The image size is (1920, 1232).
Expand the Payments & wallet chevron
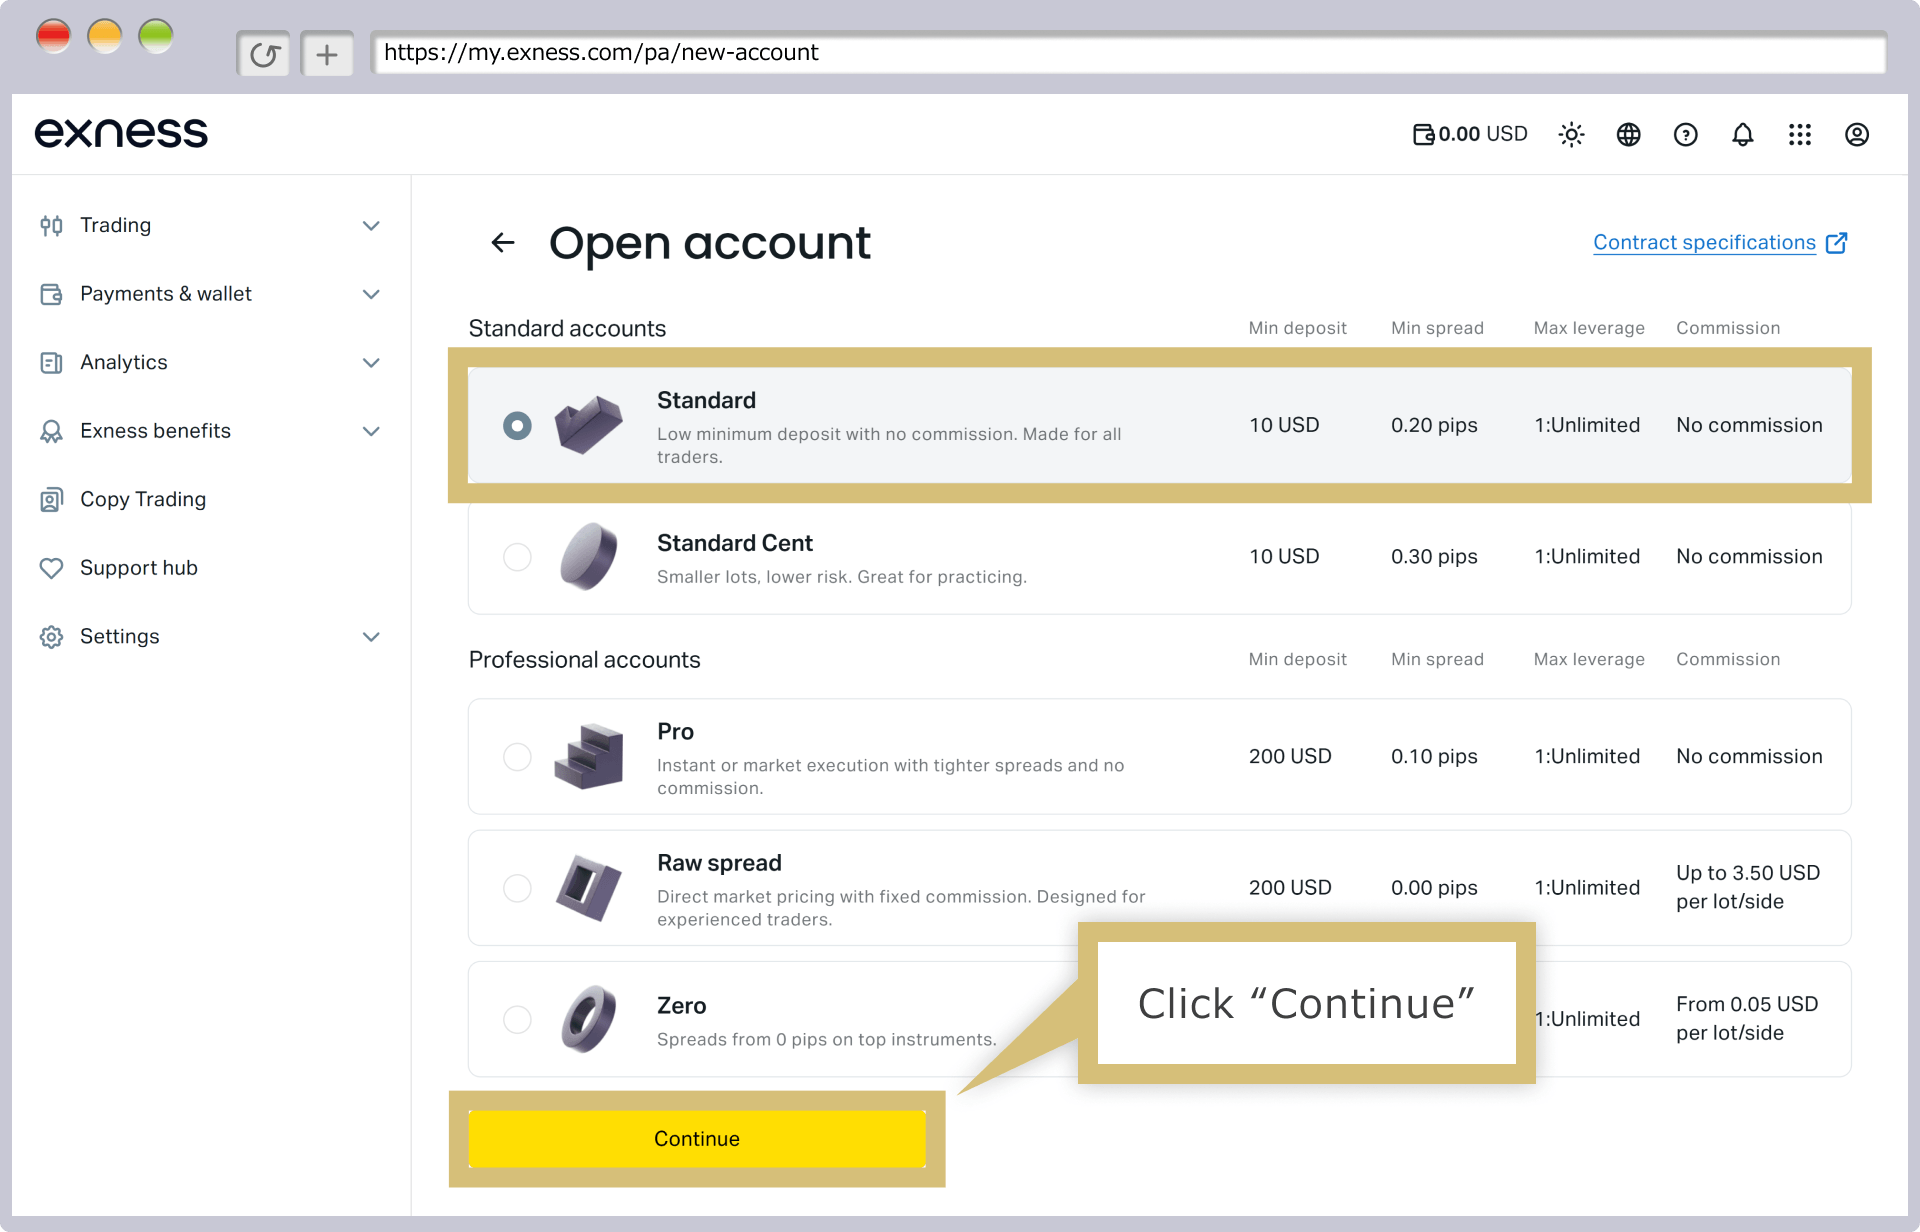[x=371, y=294]
